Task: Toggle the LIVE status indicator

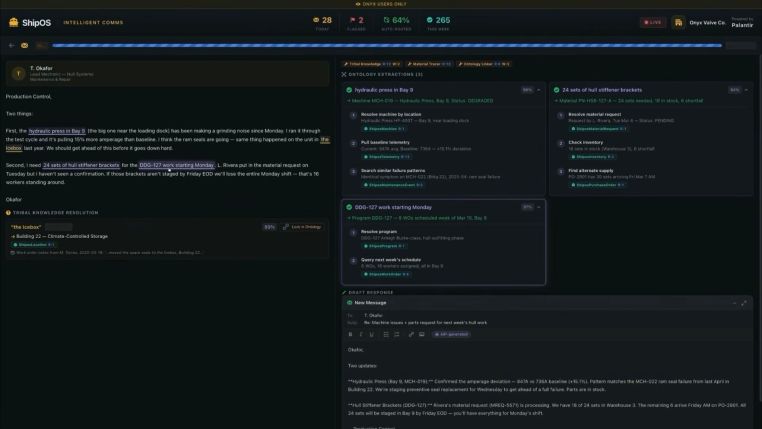Action: point(655,21)
